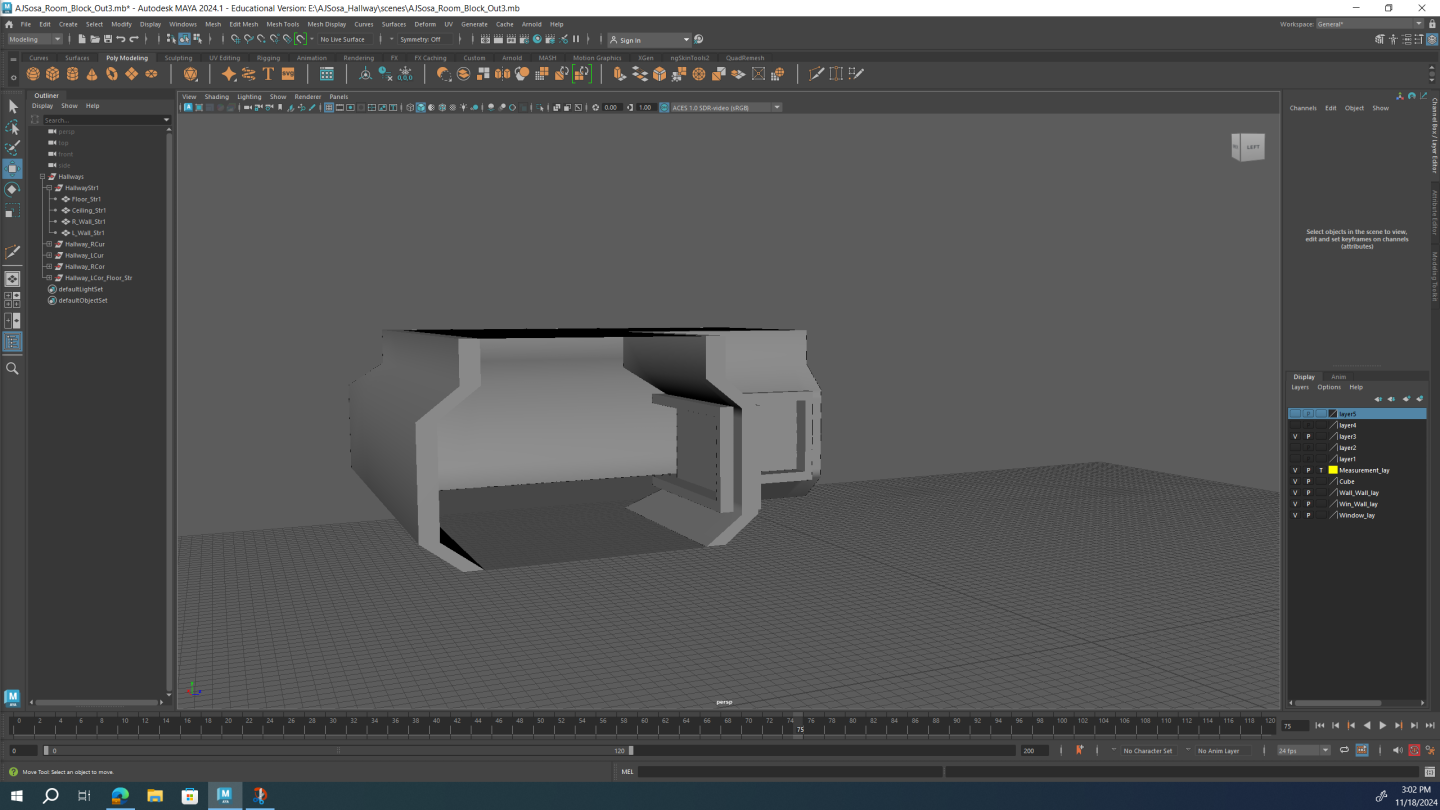The height and width of the screenshot is (810, 1440).
Task: Open the Deform menu in the menu bar
Action: (425, 24)
